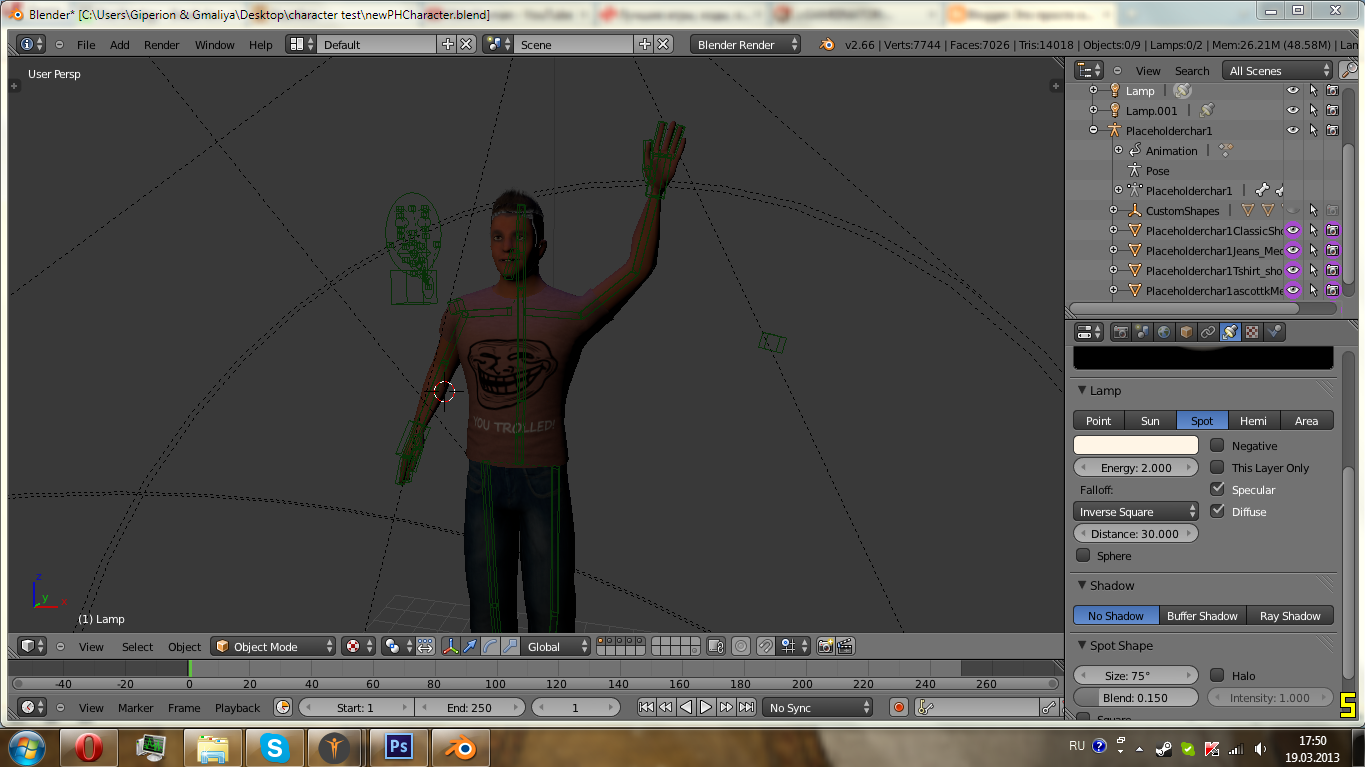Select Buffer Shadow option

pos(1203,615)
